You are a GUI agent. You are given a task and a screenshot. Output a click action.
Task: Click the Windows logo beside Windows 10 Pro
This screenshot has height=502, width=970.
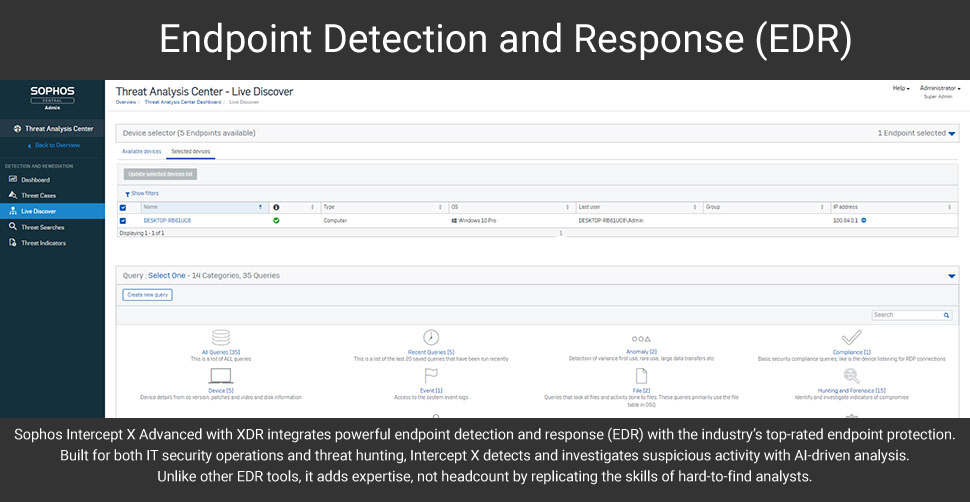pyautogui.click(x=454, y=220)
